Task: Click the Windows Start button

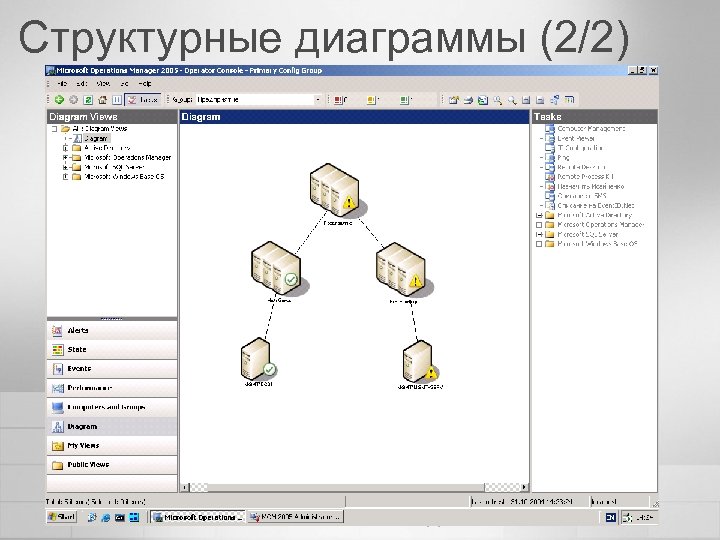Action: click(x=62, y=517)
